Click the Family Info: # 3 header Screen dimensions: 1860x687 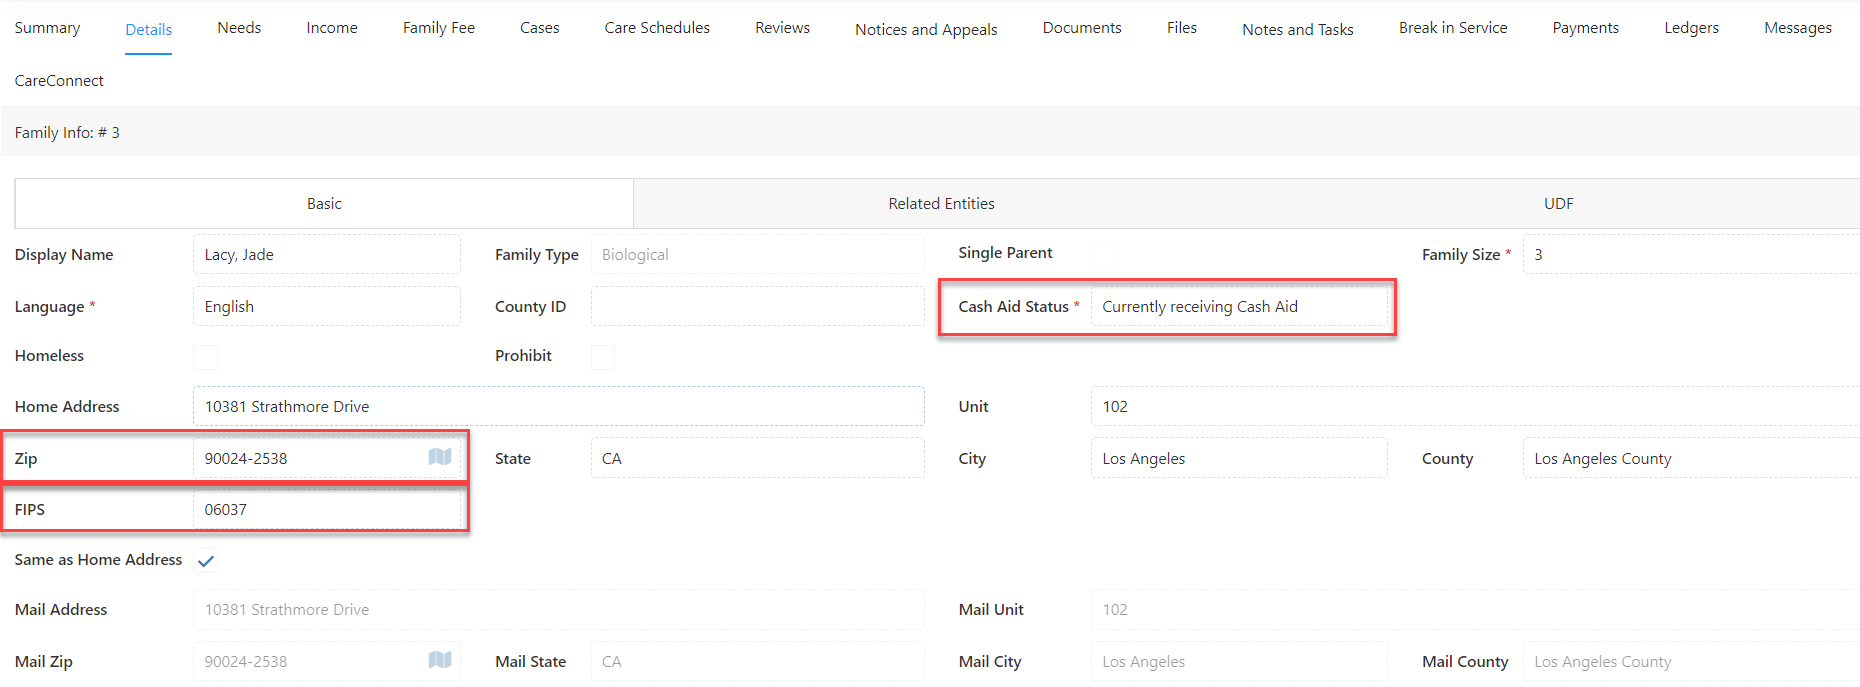pyautogui.click(x=67, y=132)
